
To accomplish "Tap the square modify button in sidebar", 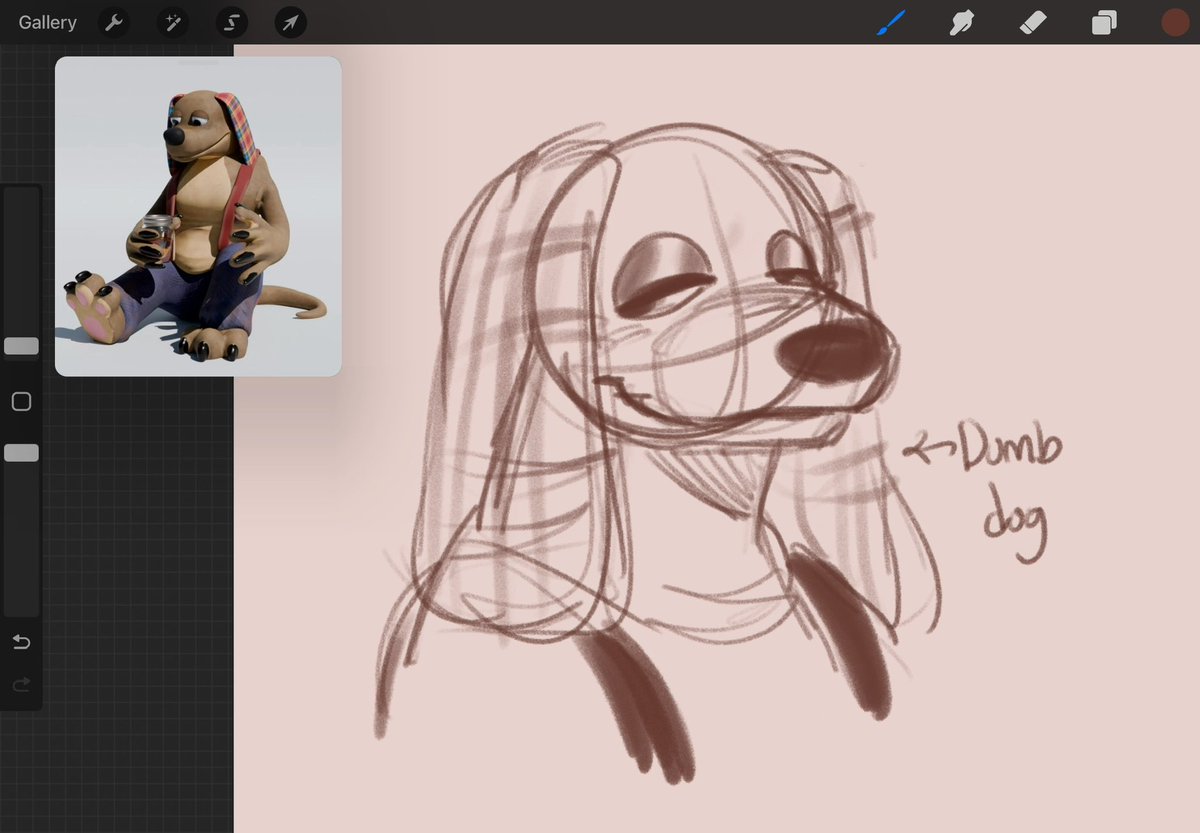I will click(x=21, y=401).
